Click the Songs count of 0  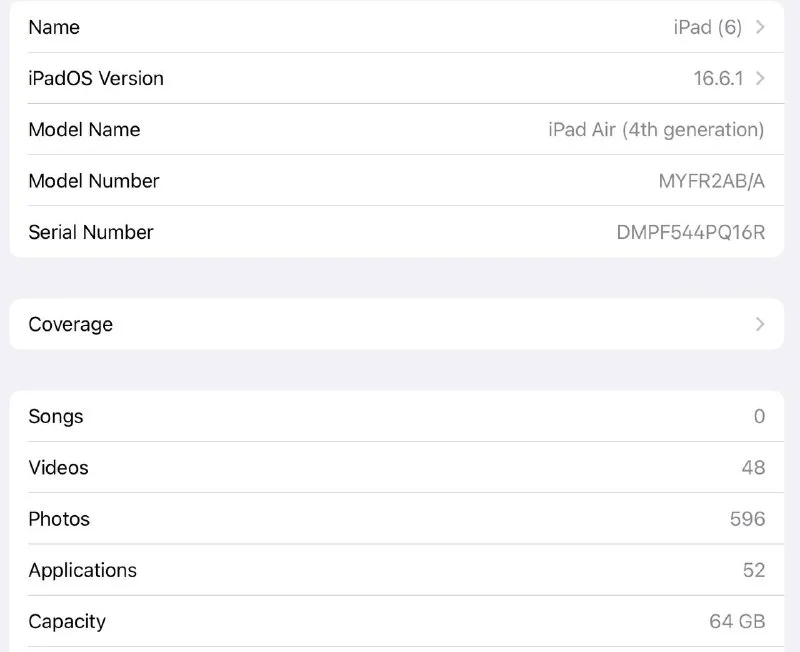pyautogui.click(x=759, y=416)
